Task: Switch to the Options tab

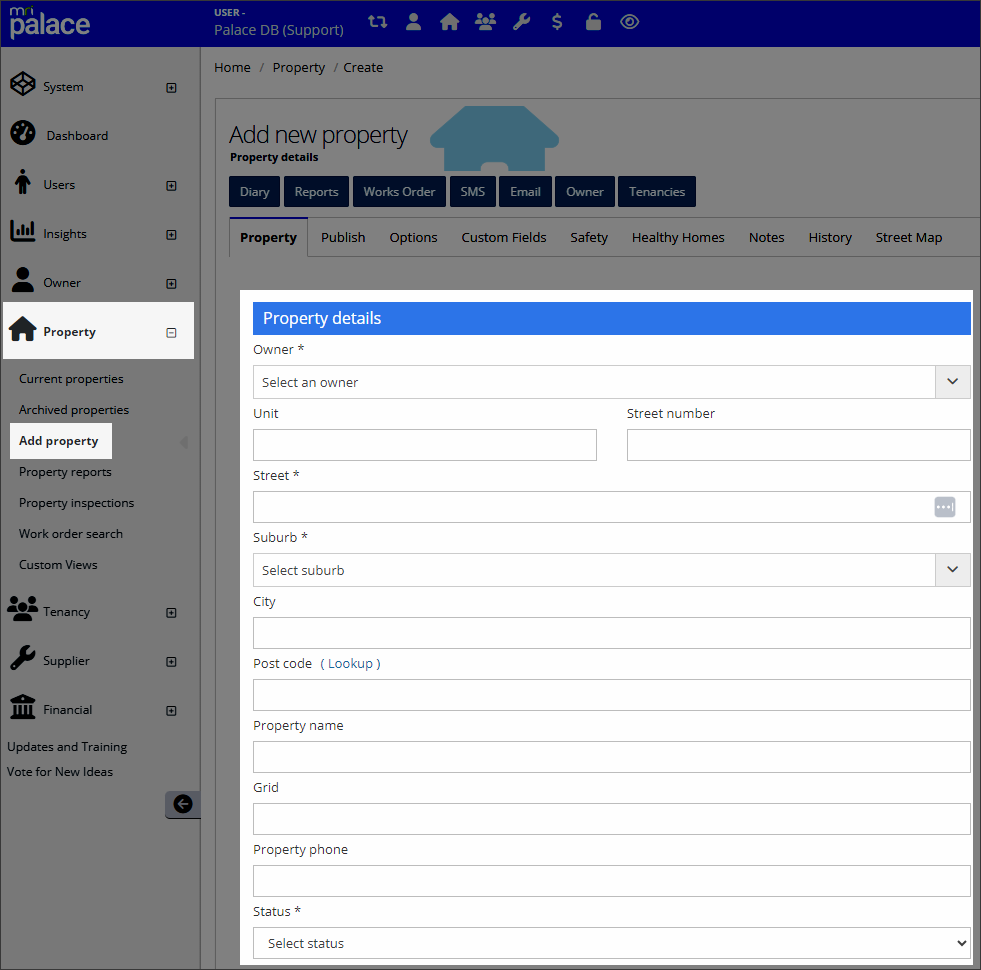Action: click(x=413, y=238)
